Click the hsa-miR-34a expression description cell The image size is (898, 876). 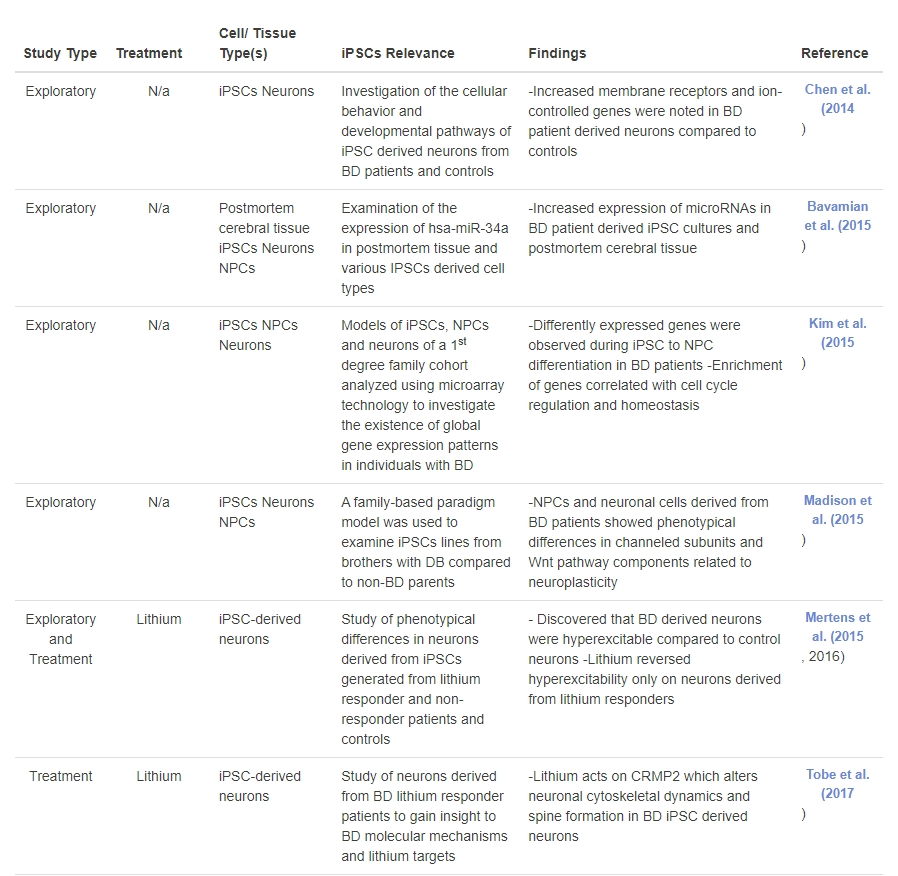tap(426, 248)
